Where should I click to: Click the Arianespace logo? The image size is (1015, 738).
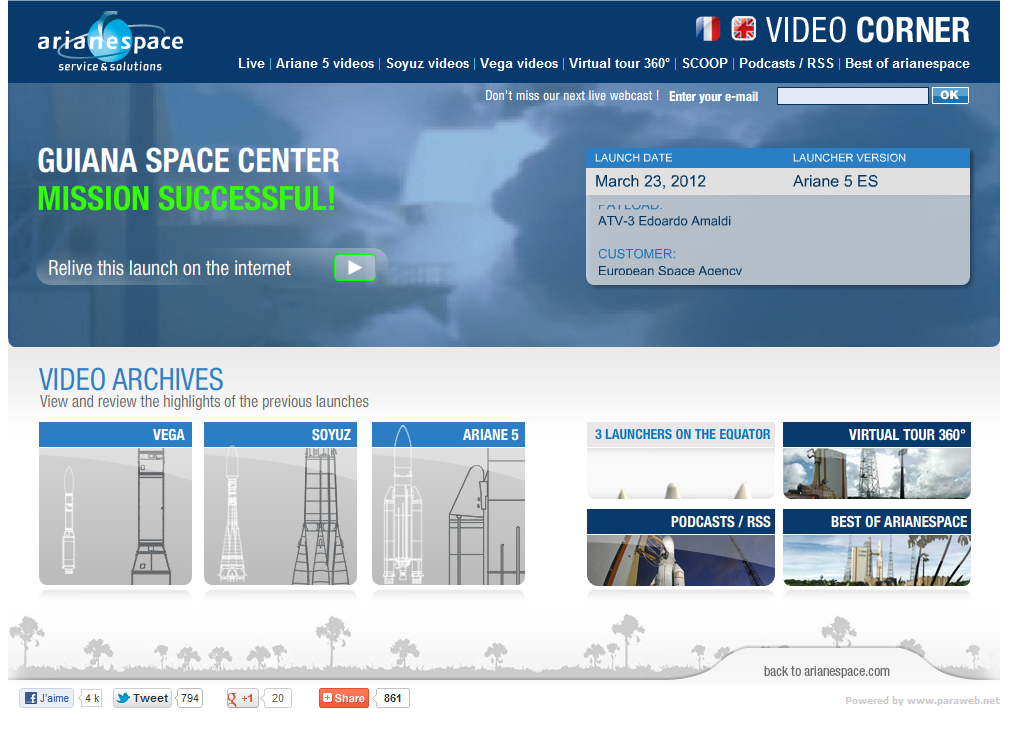click(110, 42)
